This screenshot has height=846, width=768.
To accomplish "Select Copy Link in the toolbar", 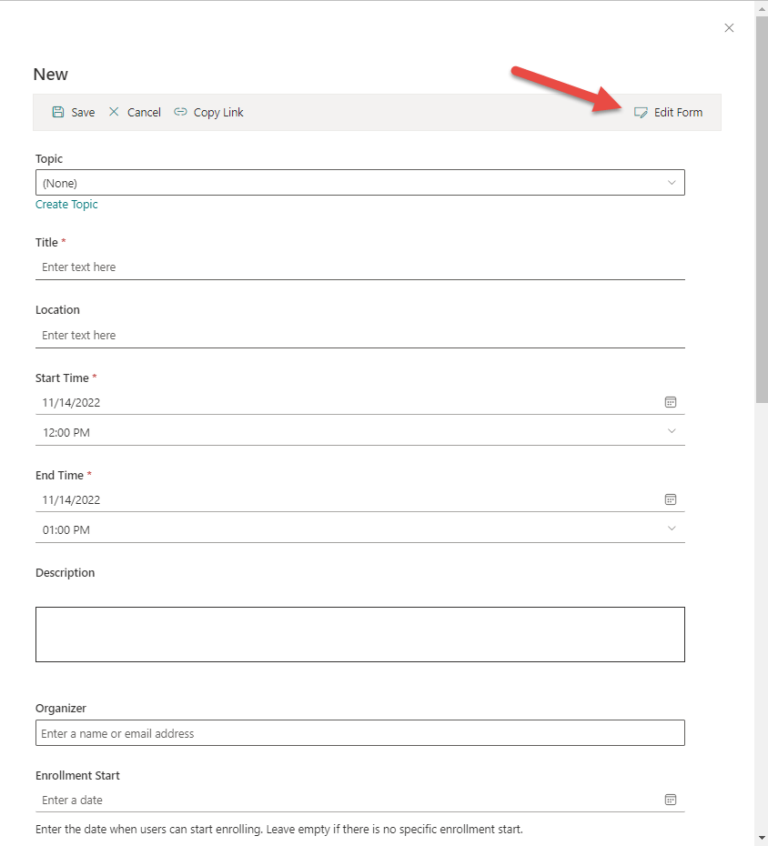I will [216, 112].
